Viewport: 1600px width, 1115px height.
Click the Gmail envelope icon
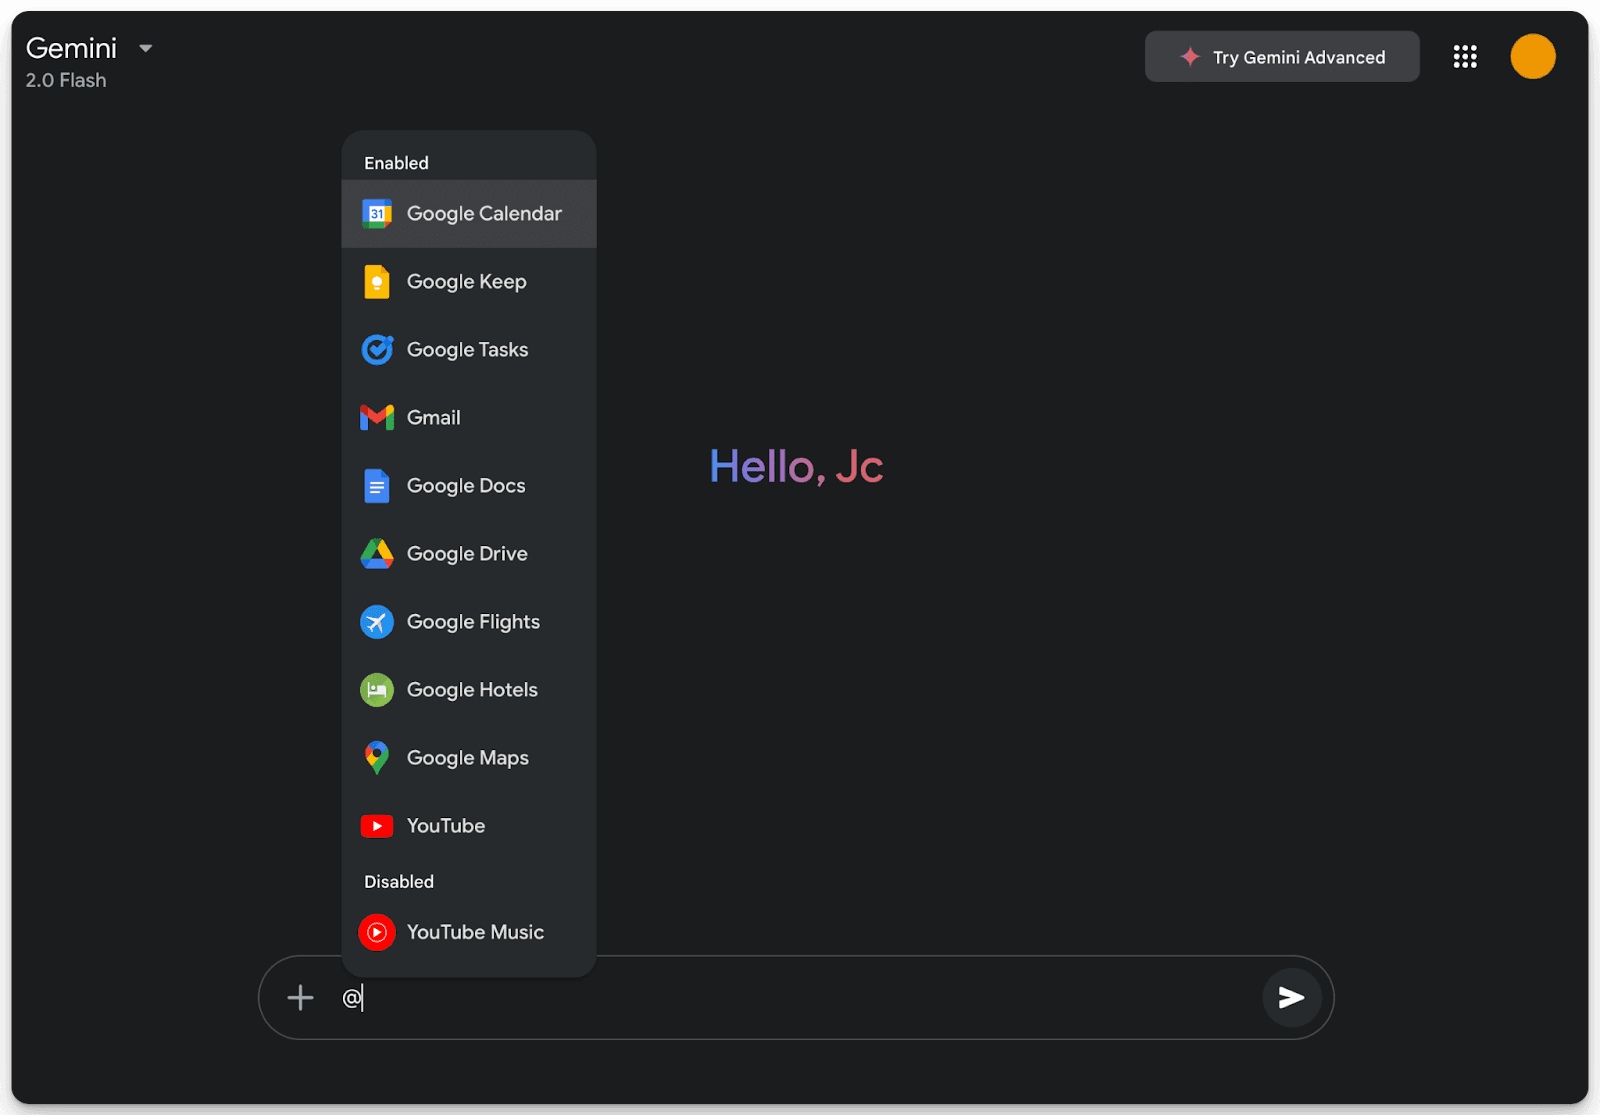pos(377,418)
